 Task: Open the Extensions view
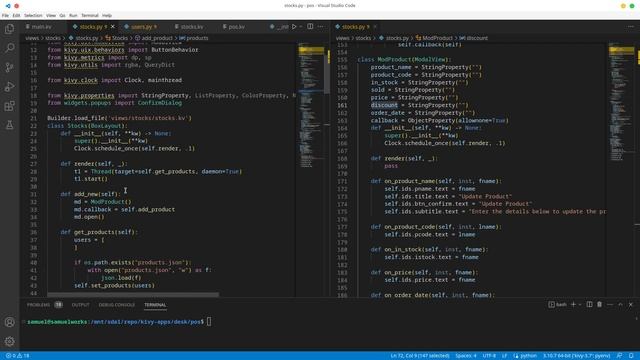pos(9,106)
